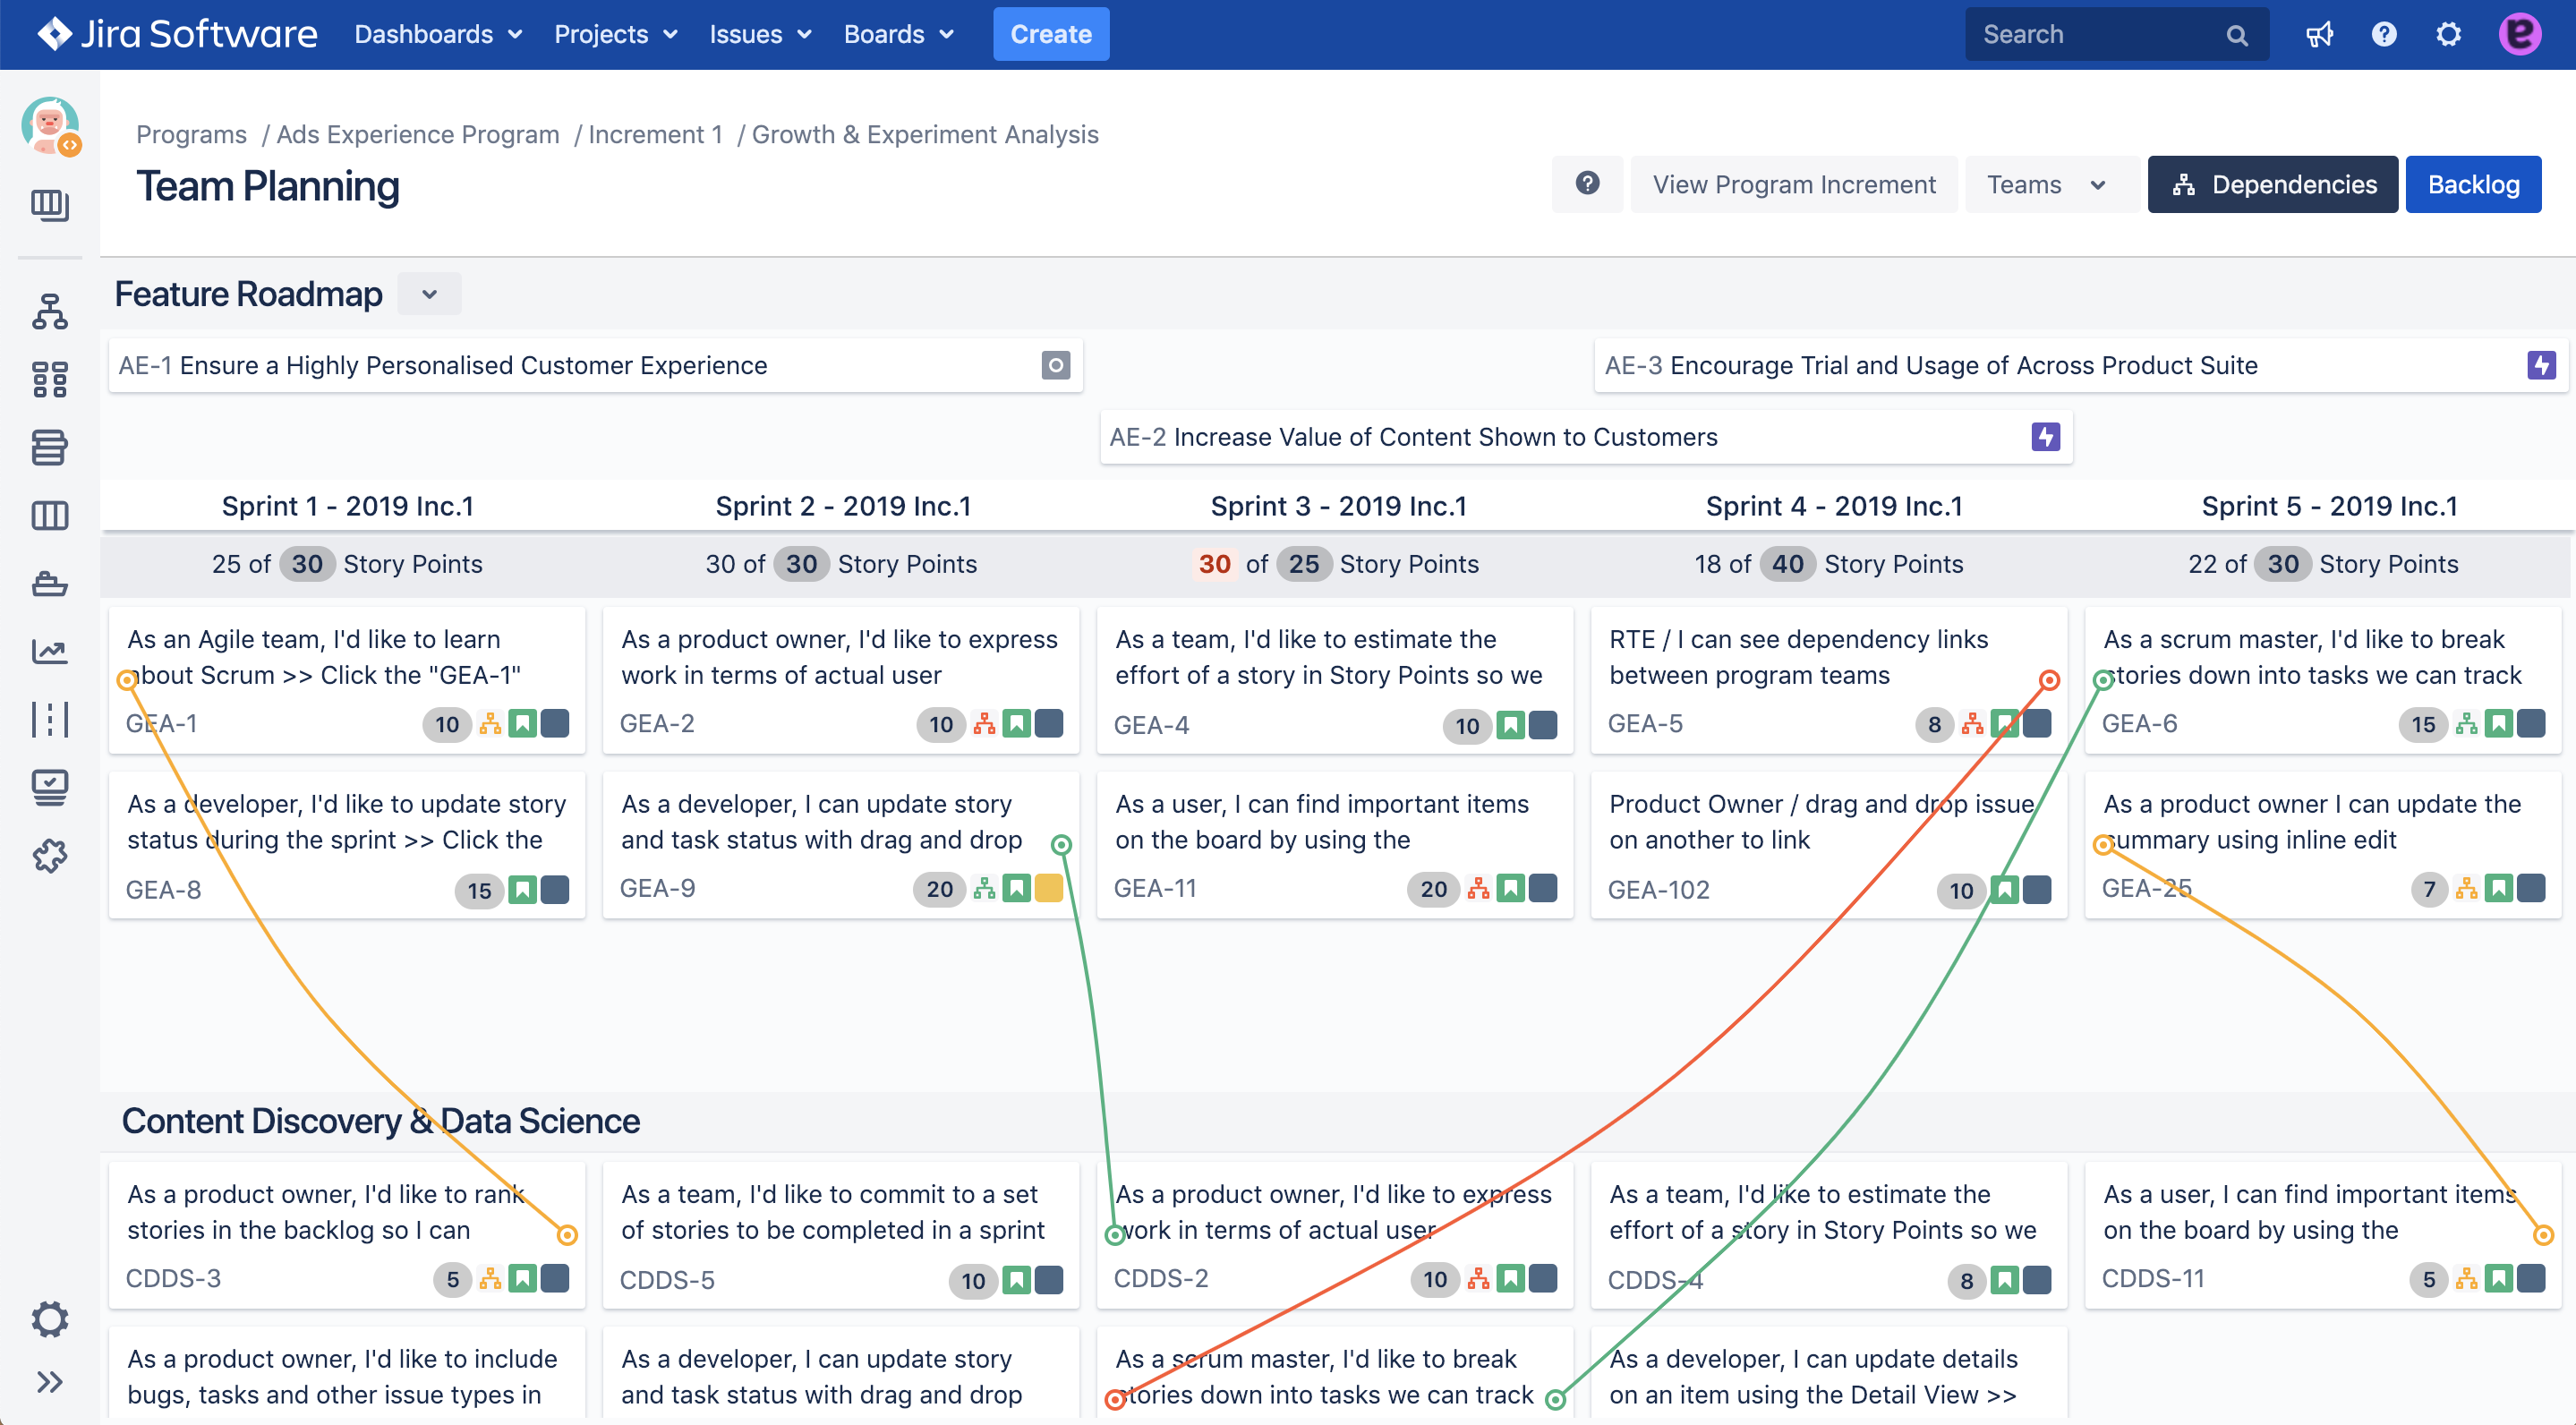
Task: Click the blue Backlog button
Action: (2472, 184)
